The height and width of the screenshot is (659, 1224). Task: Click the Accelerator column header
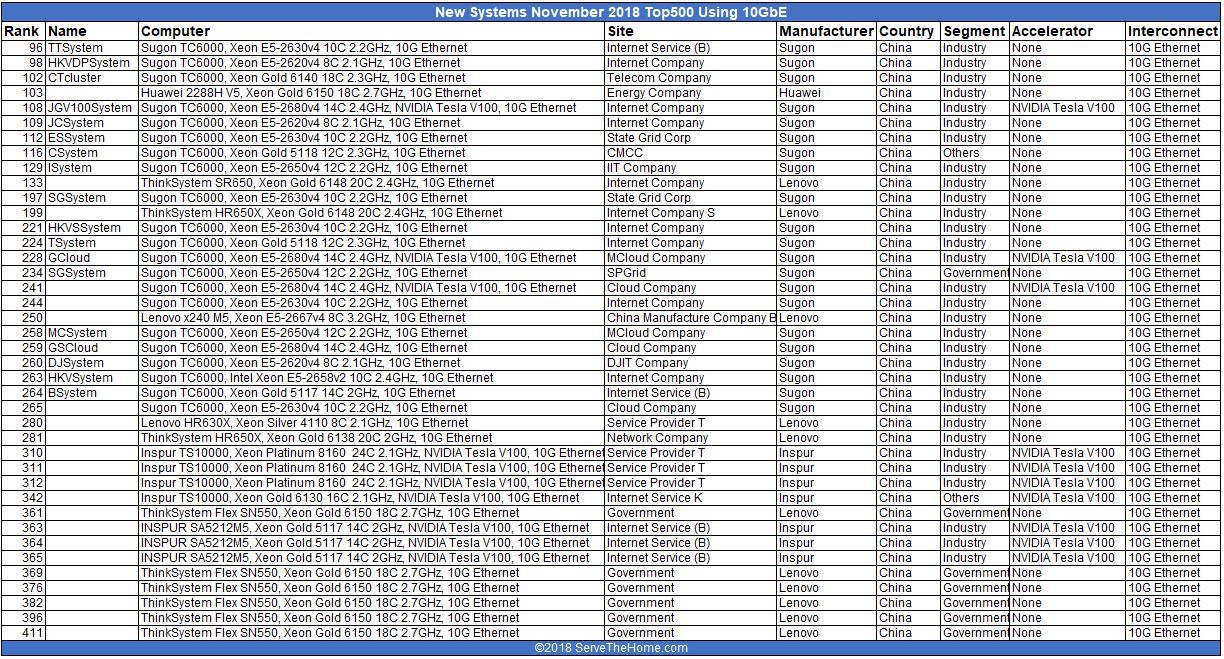(x=1067, y=31)
